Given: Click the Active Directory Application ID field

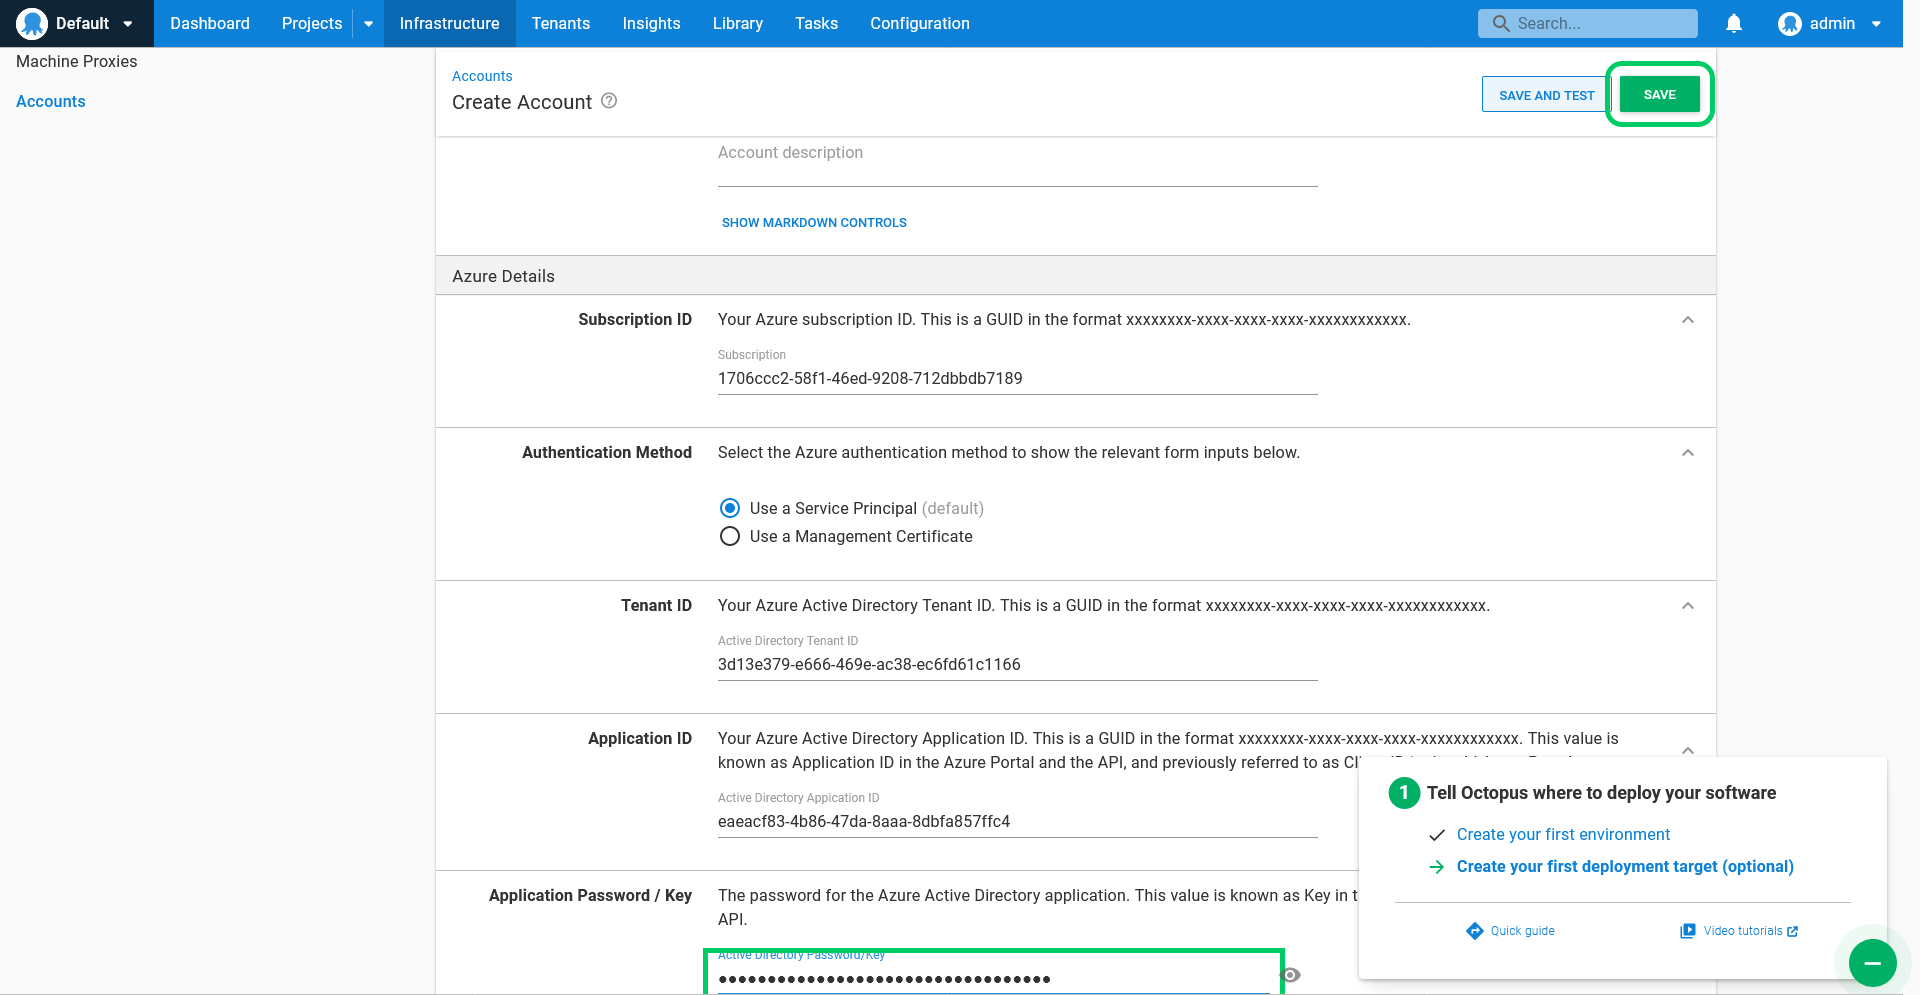Looking at the screenshot, I should pos(1018,822).
